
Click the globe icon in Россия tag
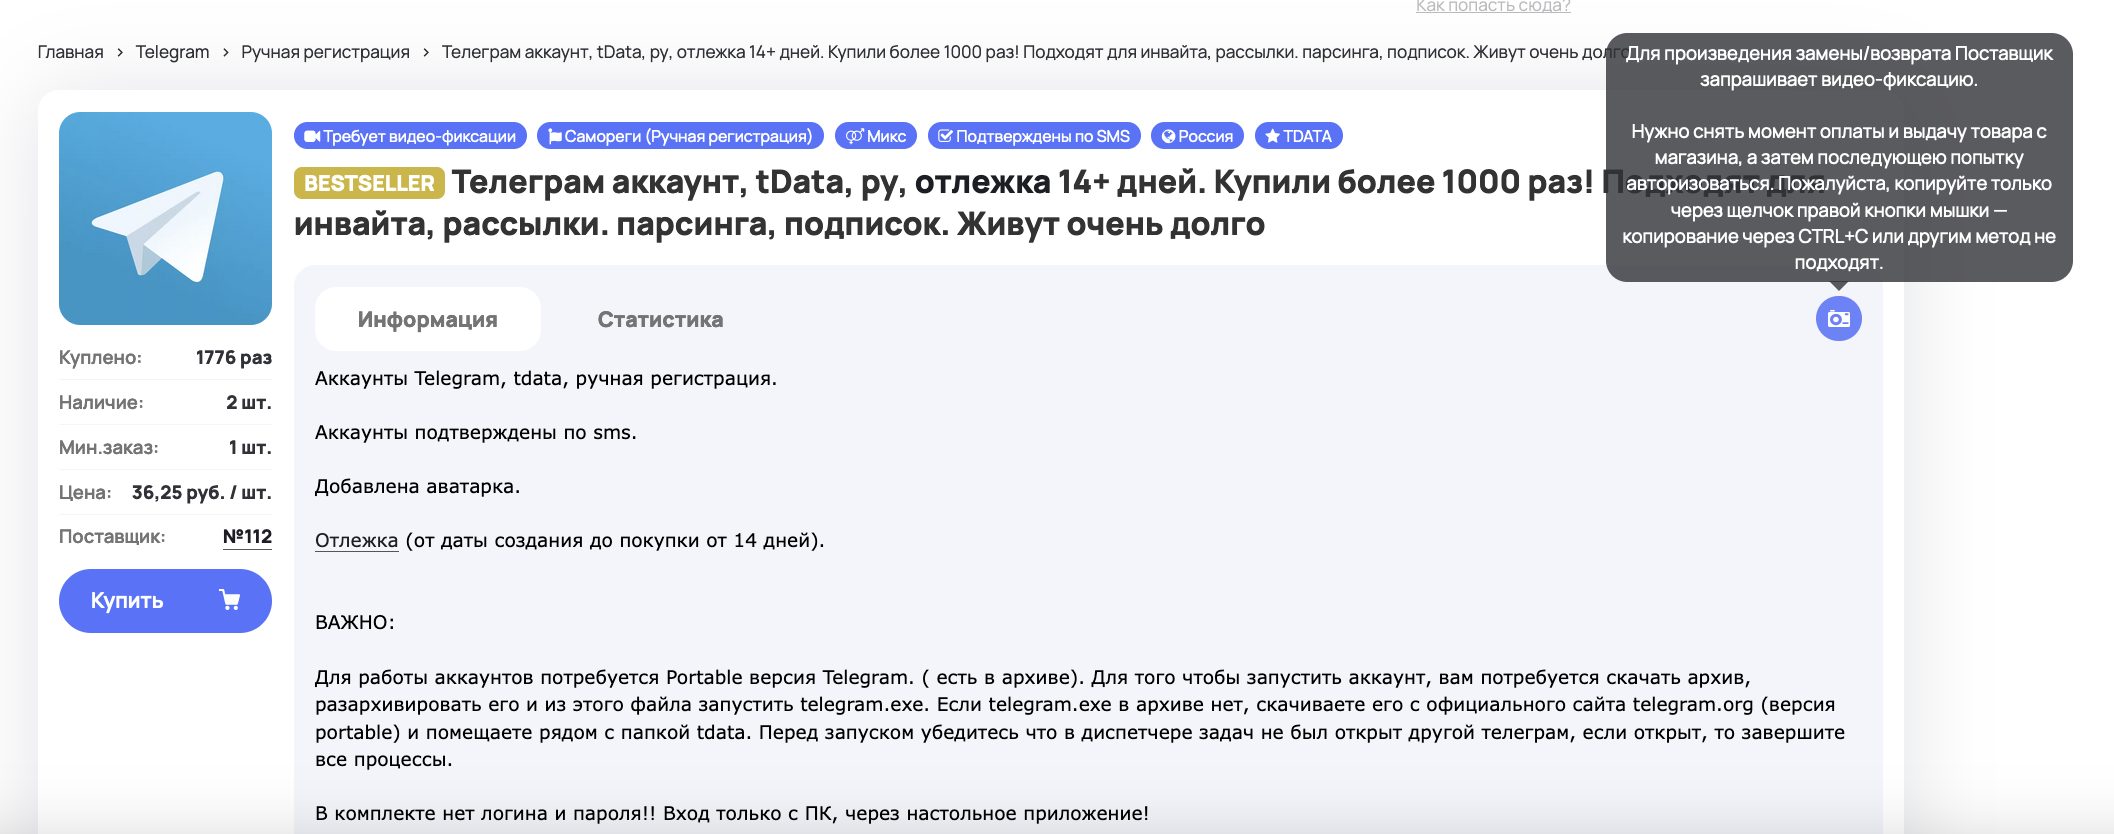click(1168, 136)
